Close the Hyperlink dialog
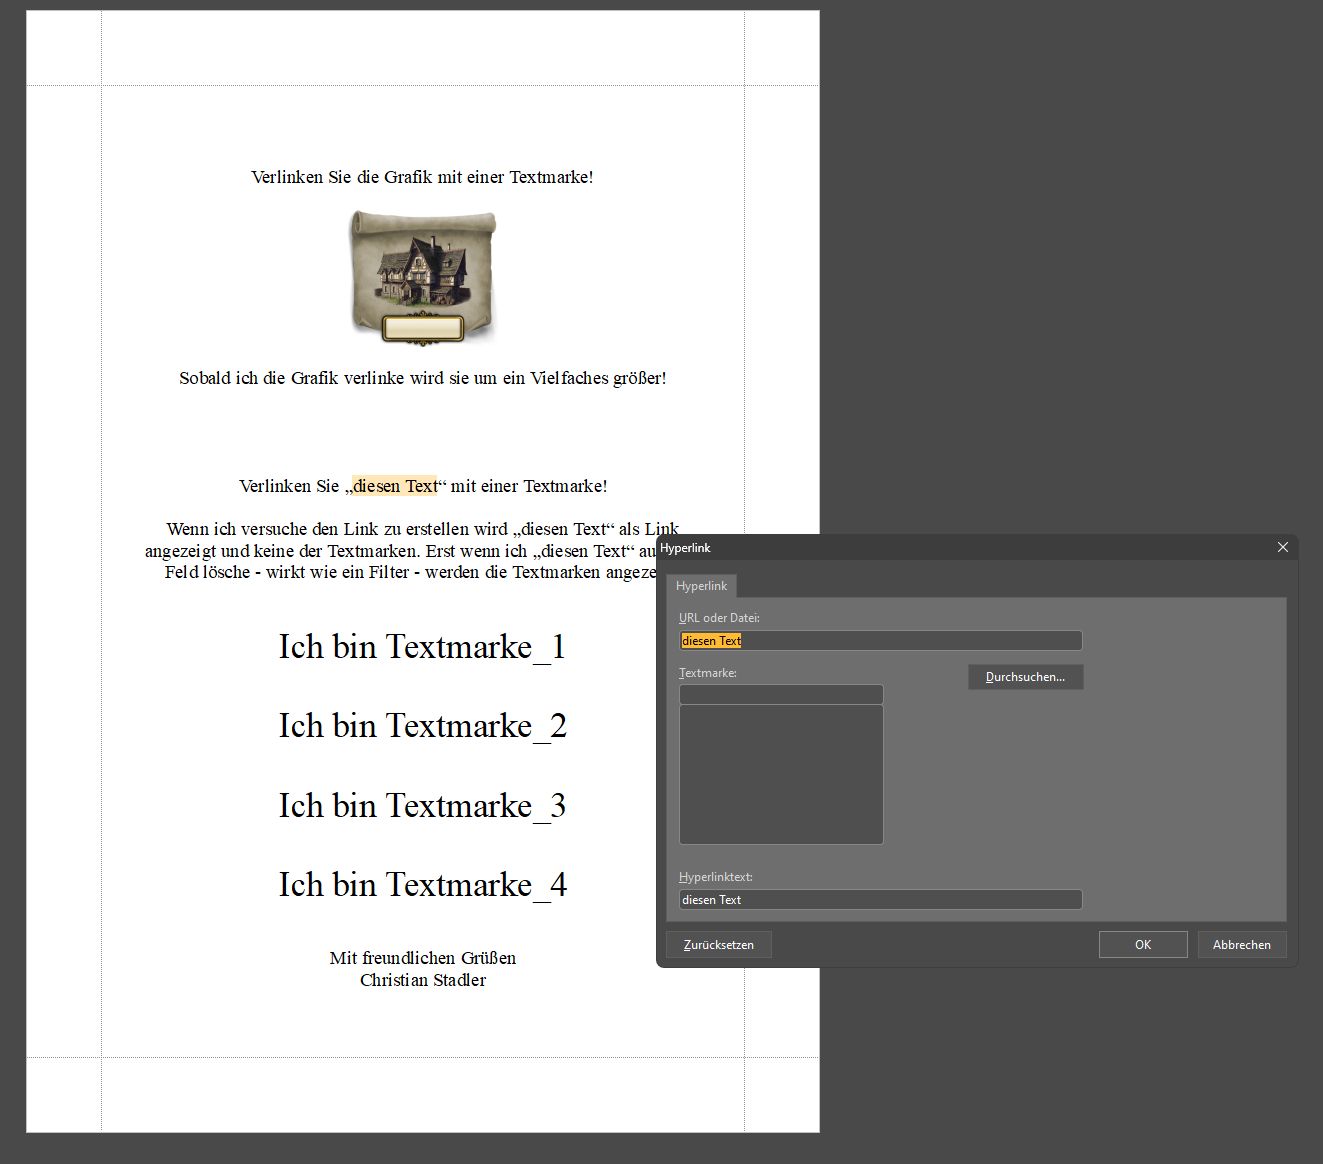Screen dimensions: 1323x1164 coord(1282,547)
